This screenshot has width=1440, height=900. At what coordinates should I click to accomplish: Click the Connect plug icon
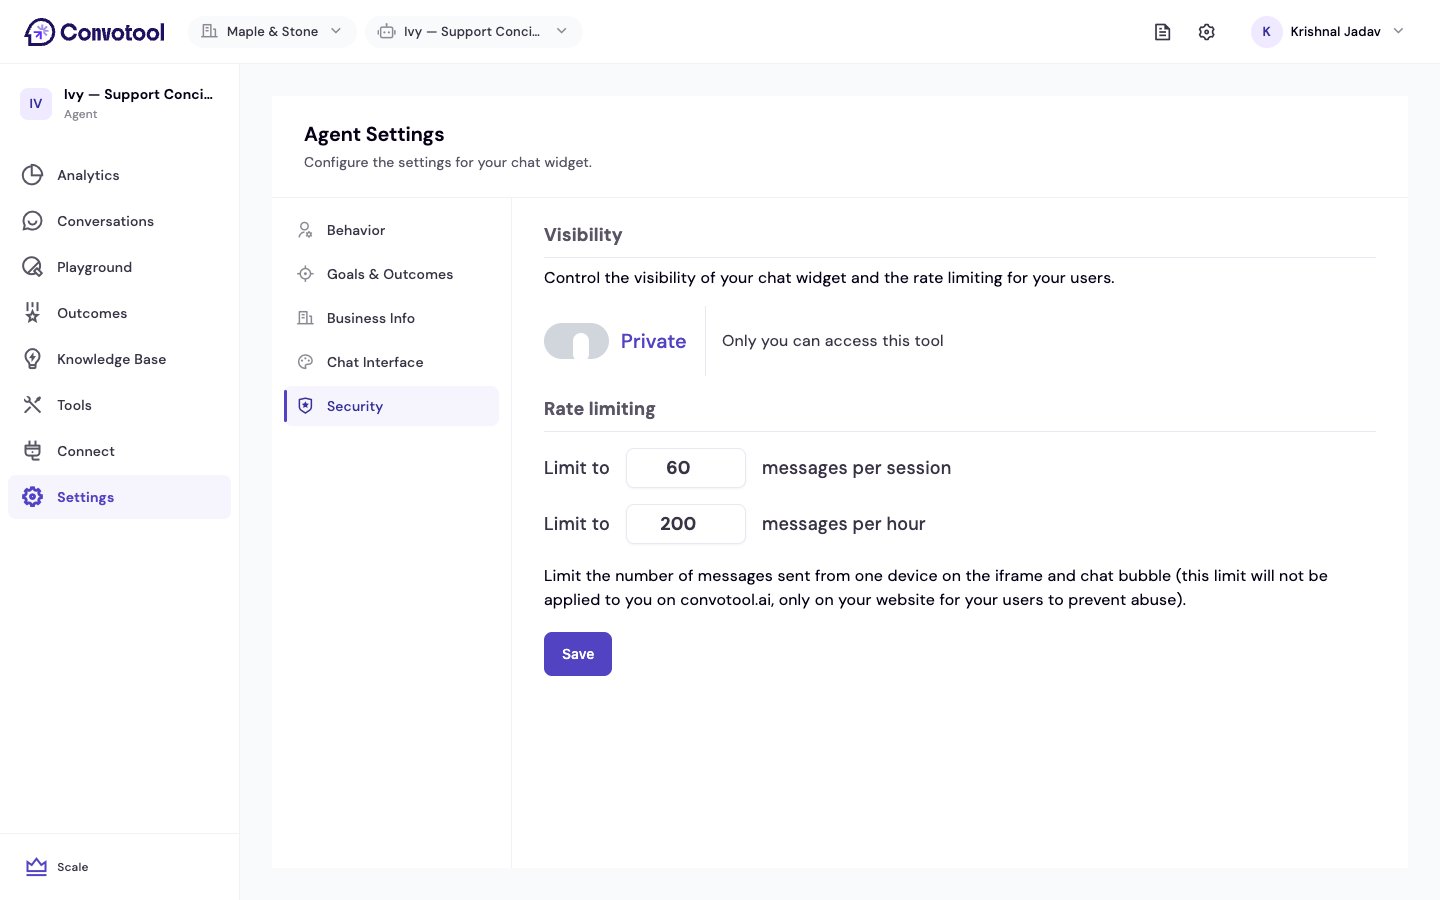point(33,451)
